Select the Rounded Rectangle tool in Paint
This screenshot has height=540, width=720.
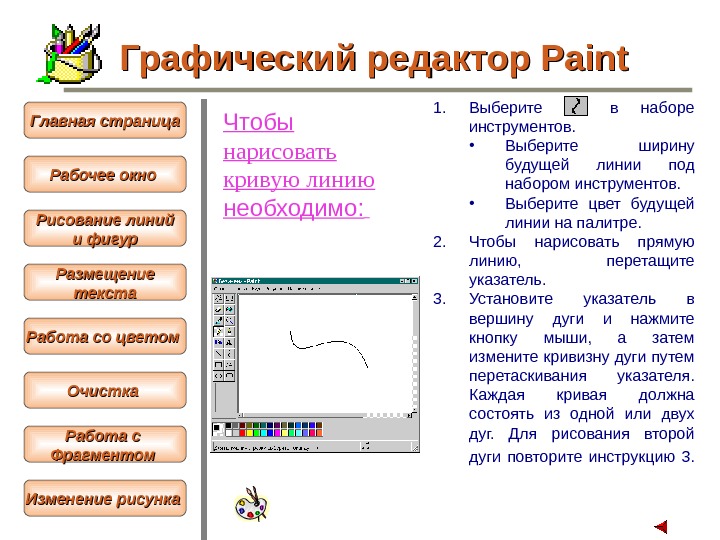[229, 376]
